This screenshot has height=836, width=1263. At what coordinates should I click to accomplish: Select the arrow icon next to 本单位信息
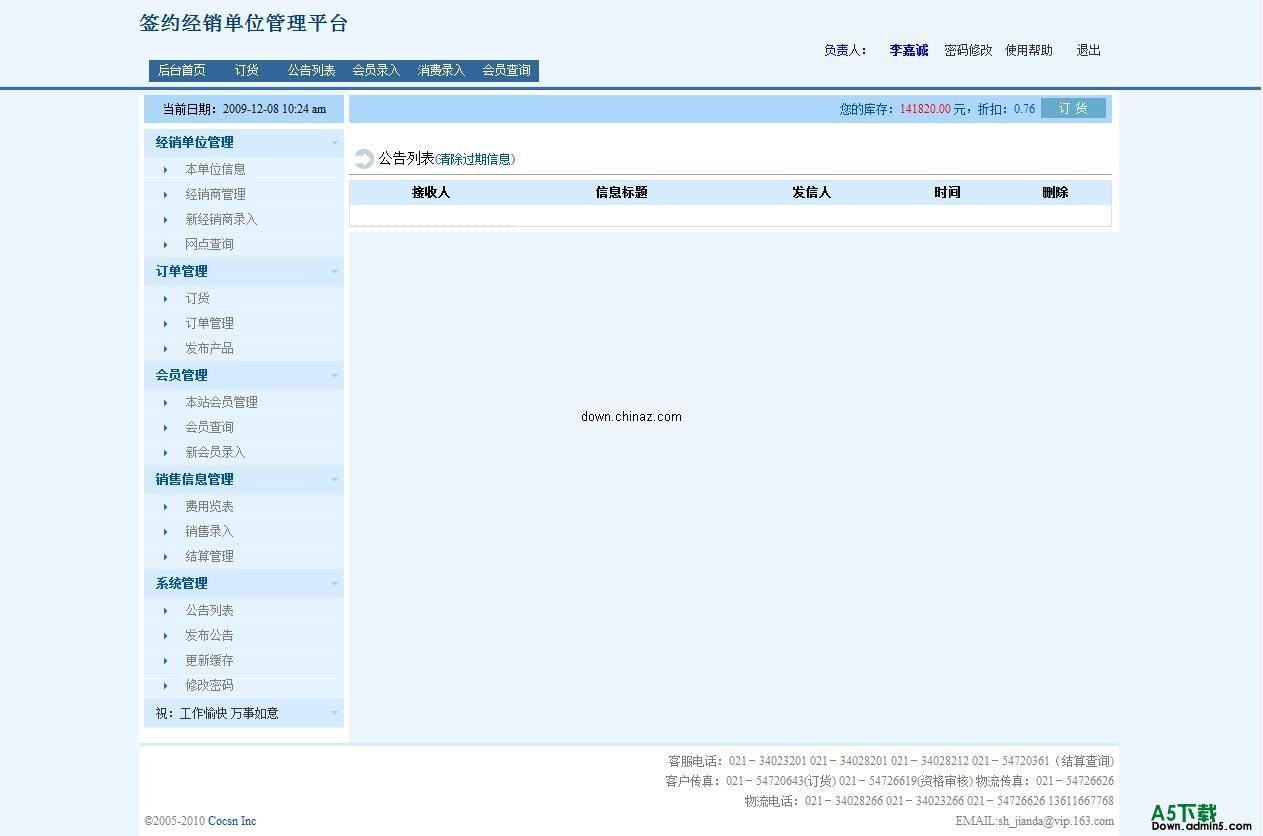165,169
